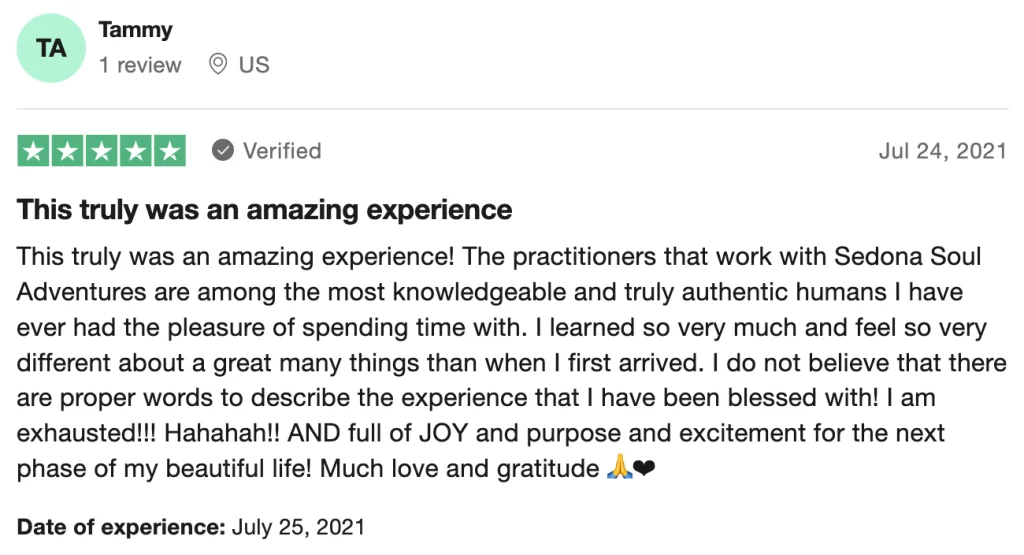Click the praying hands emoji
Viewport: 1024px width, 555px height.
pyautogui.click(x=619, y=468)
